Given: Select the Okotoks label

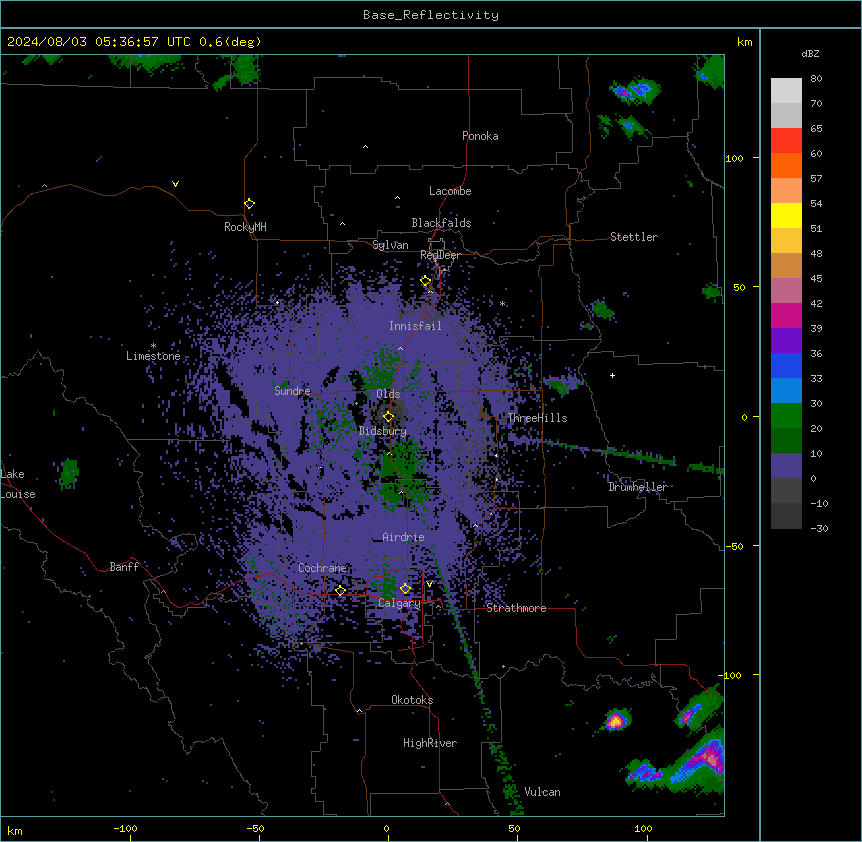Looking at the screenshot, I should coord(412,700).
